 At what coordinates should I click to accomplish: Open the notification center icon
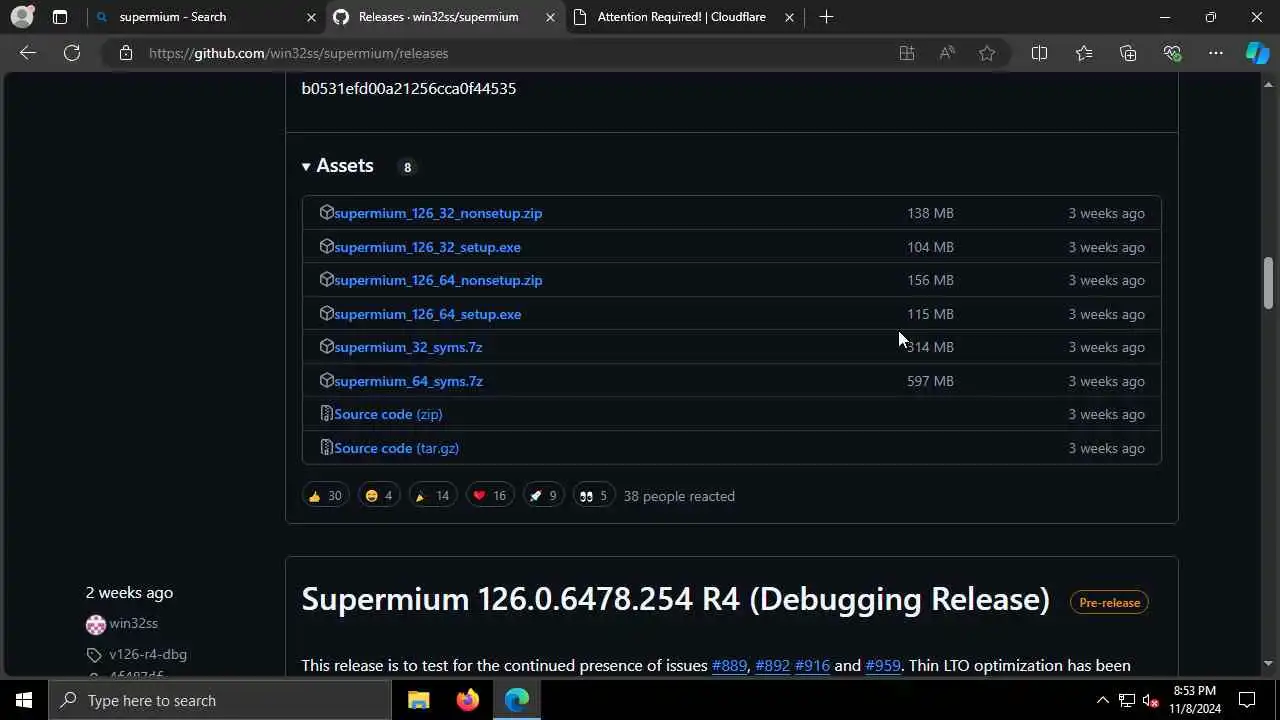(x=1247, y=700)
